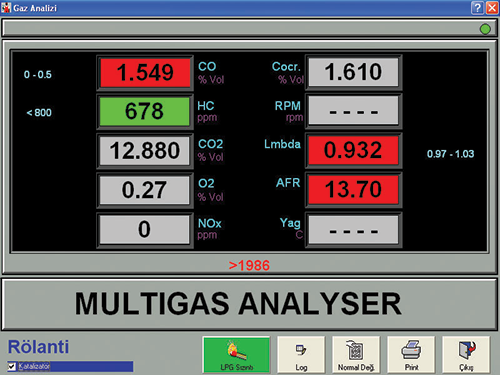Click the NOx value 0 field

point(145,229)
